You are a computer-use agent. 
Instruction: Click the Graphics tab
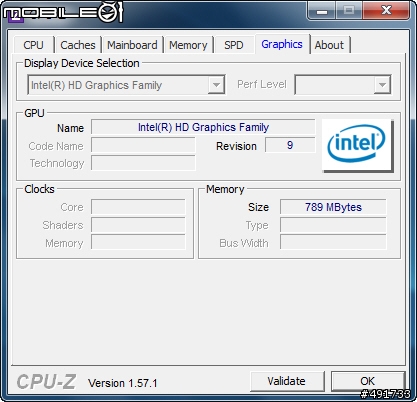coord(282,44)
